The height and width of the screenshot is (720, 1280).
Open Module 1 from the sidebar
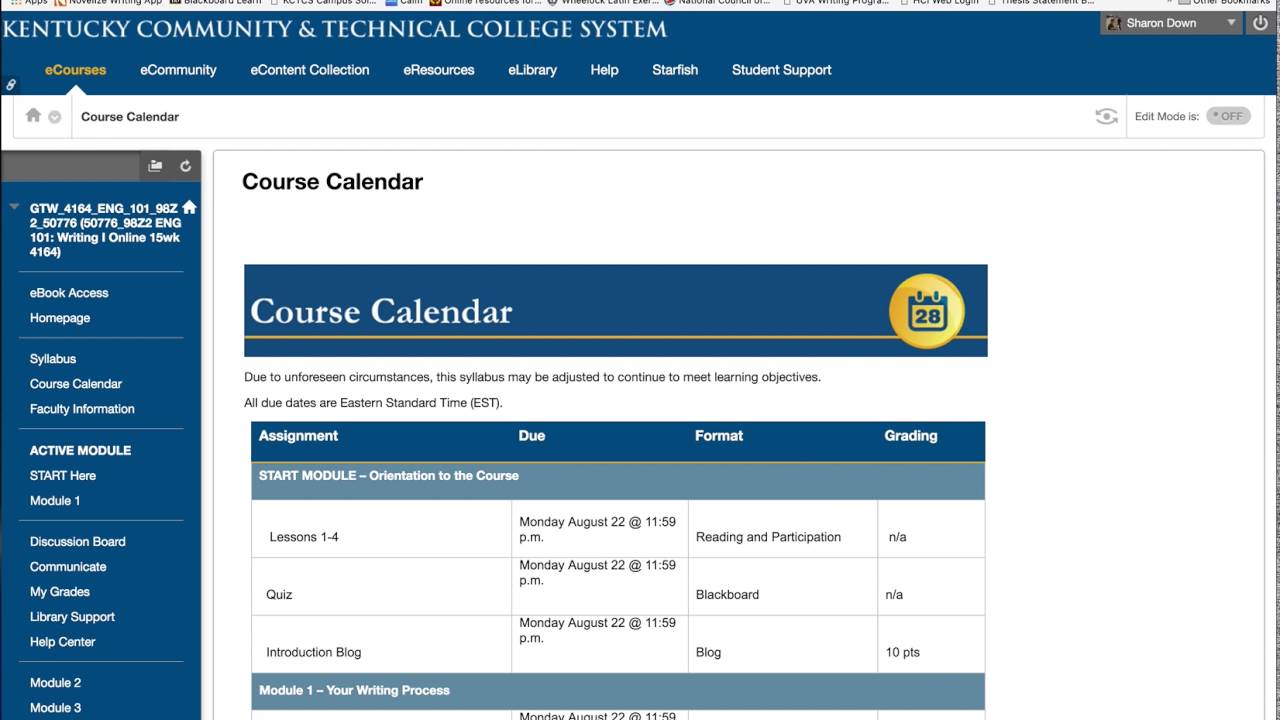[x=55, y=501]
